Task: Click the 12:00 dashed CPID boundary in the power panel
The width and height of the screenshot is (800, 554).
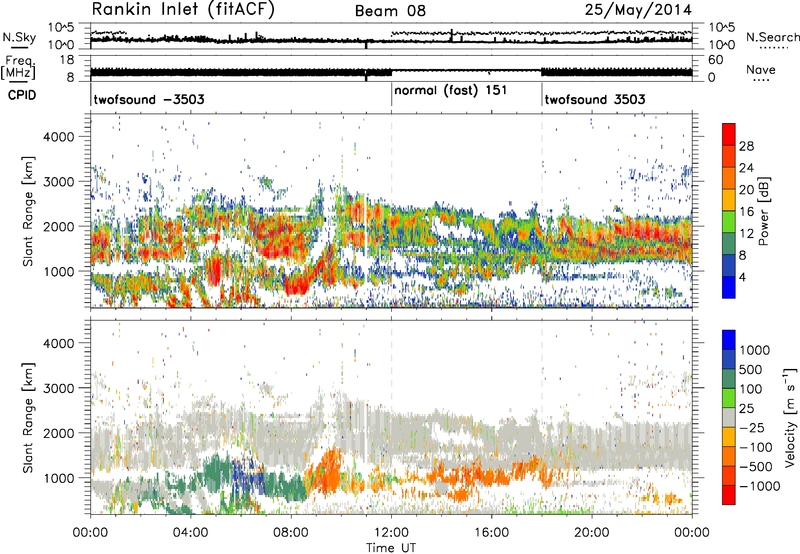Action: (x=392, y=211)
